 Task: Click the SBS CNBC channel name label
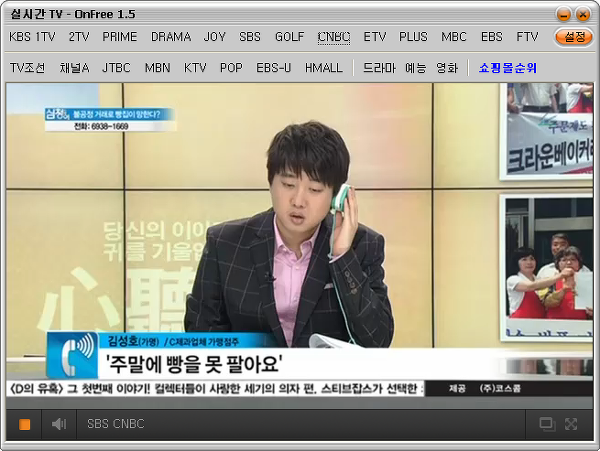[116, 424]
